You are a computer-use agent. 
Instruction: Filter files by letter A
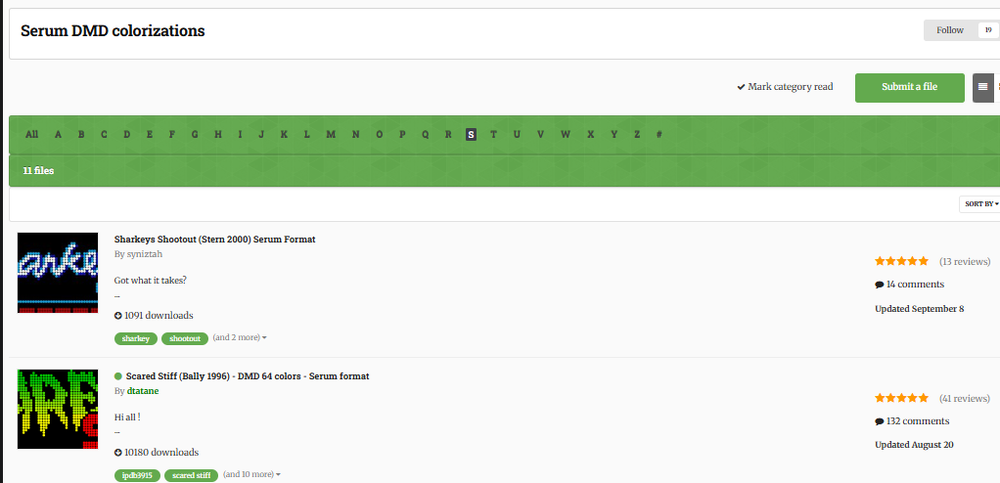pyautogui.click(x=58, y=135)
